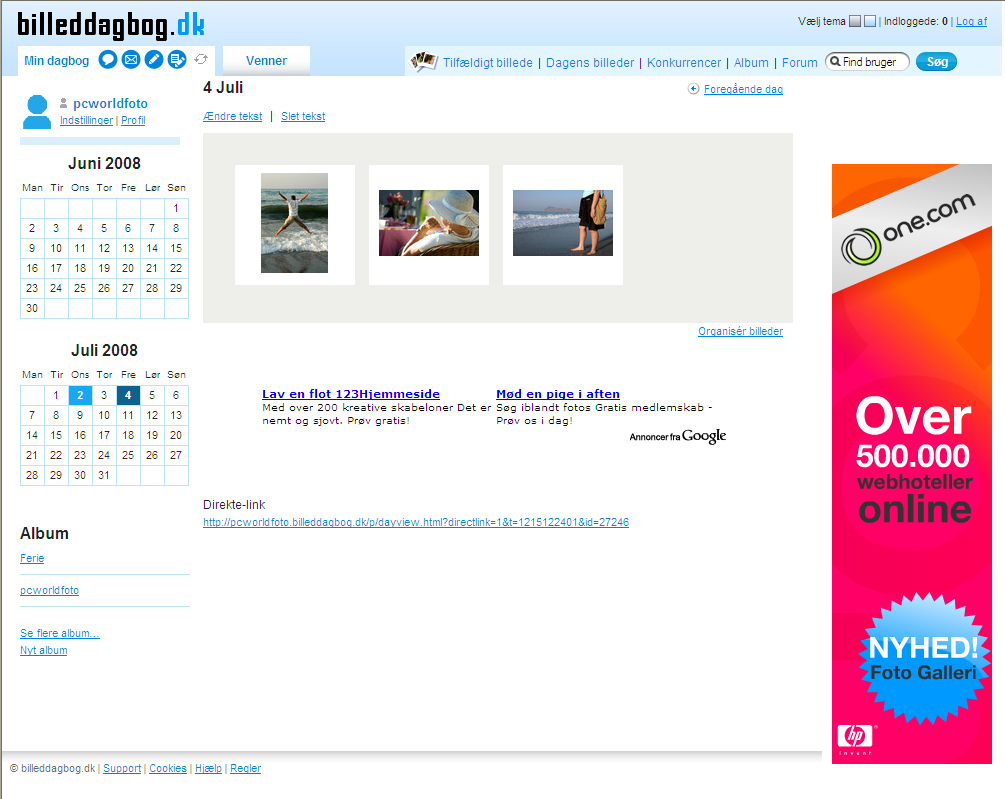This screenshot has height=799, width=1005.
Task: Click the pencil edit icon
Action: [x=154, y=60]
